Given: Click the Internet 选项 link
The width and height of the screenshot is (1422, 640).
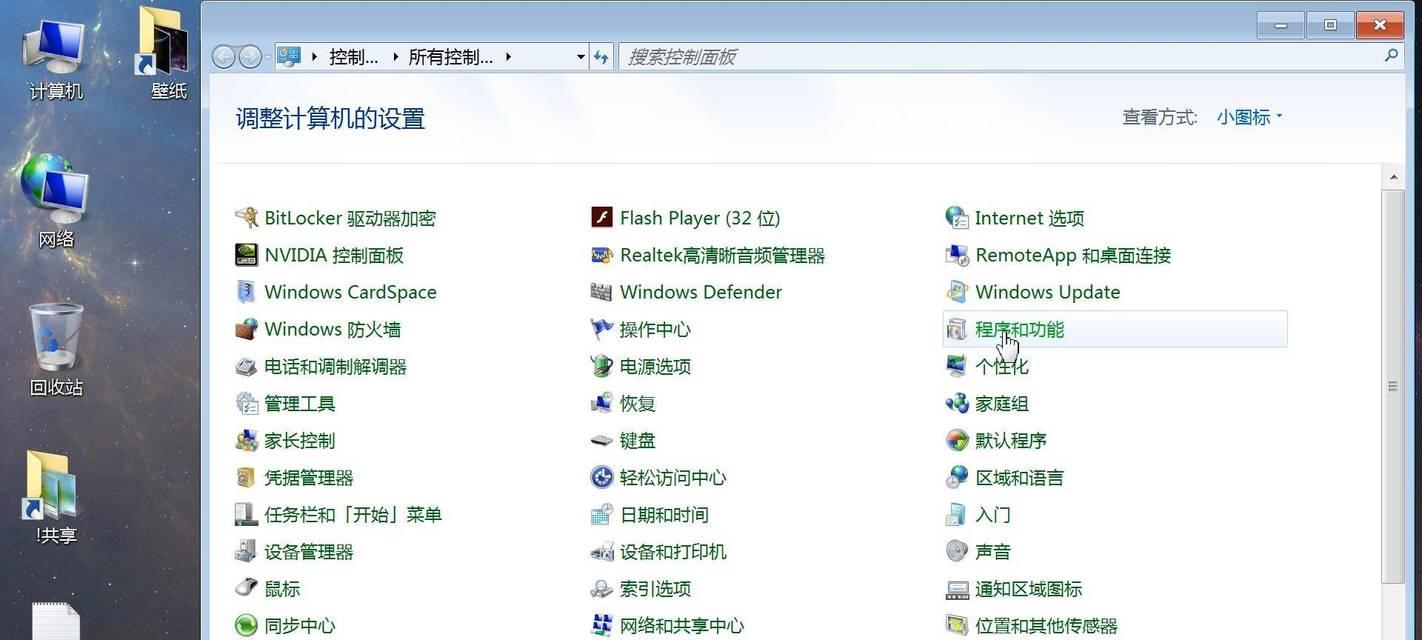Looking at the screenshot, I should (x=1029, y=218).
